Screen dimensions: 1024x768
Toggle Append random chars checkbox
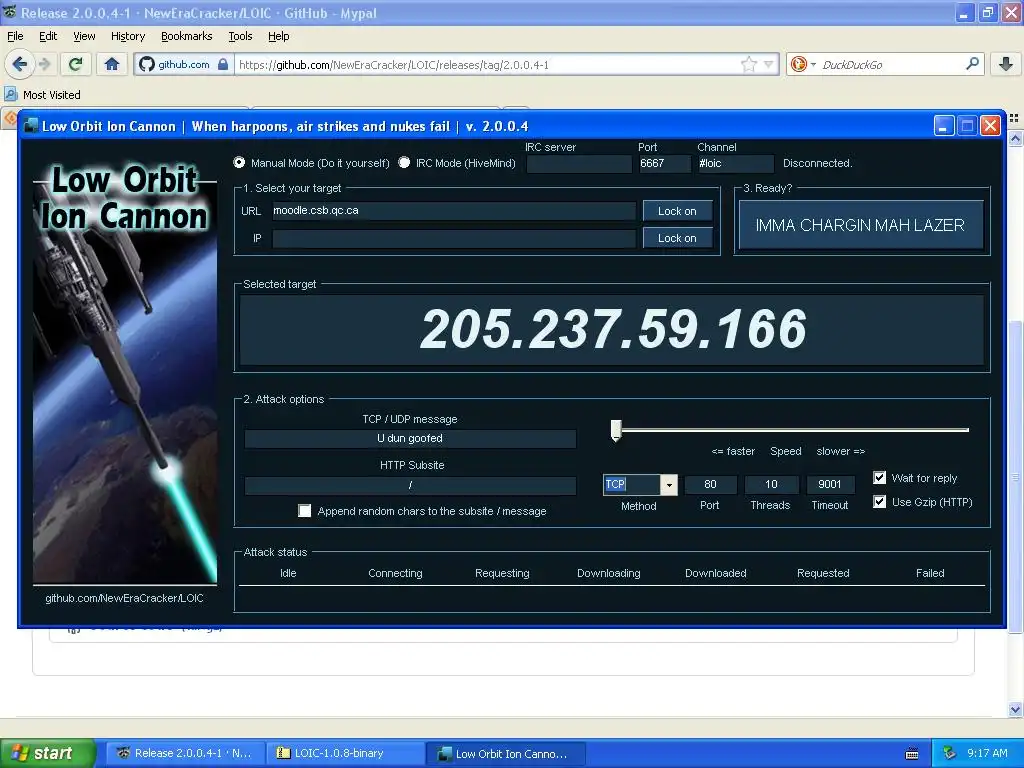(x=304, y=511)
